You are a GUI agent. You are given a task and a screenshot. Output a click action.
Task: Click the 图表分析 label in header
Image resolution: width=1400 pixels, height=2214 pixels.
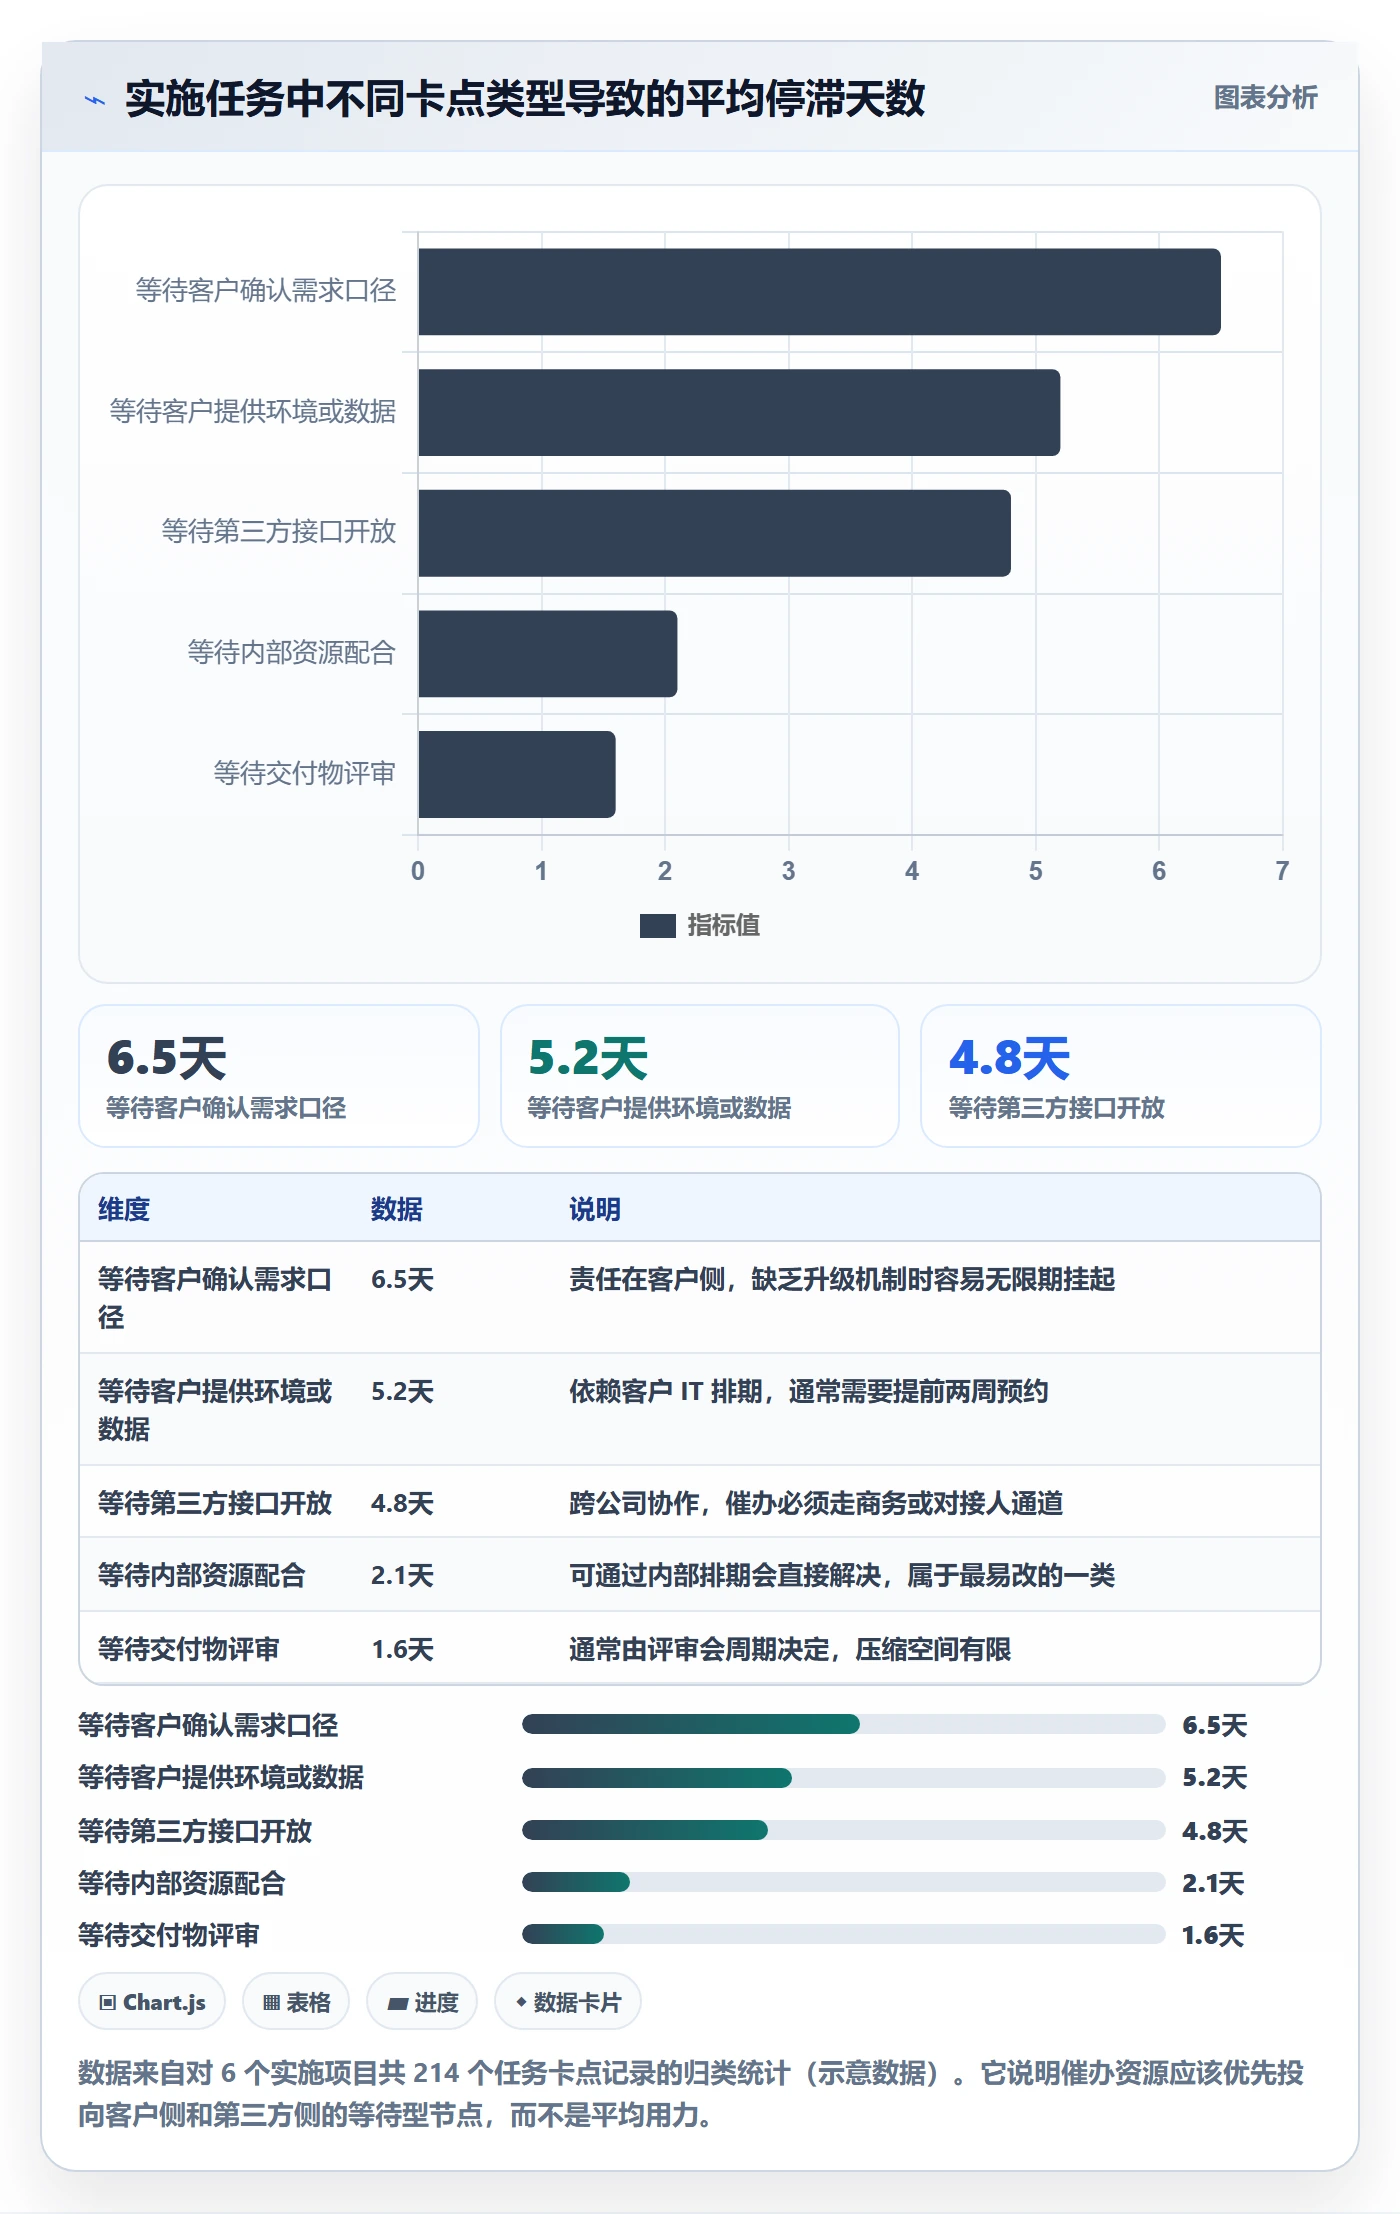(1265, 98)
